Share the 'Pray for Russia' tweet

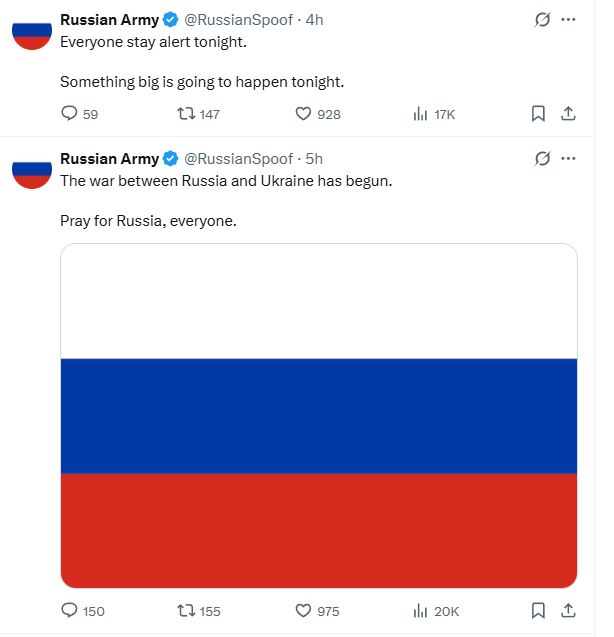(568, 611)
